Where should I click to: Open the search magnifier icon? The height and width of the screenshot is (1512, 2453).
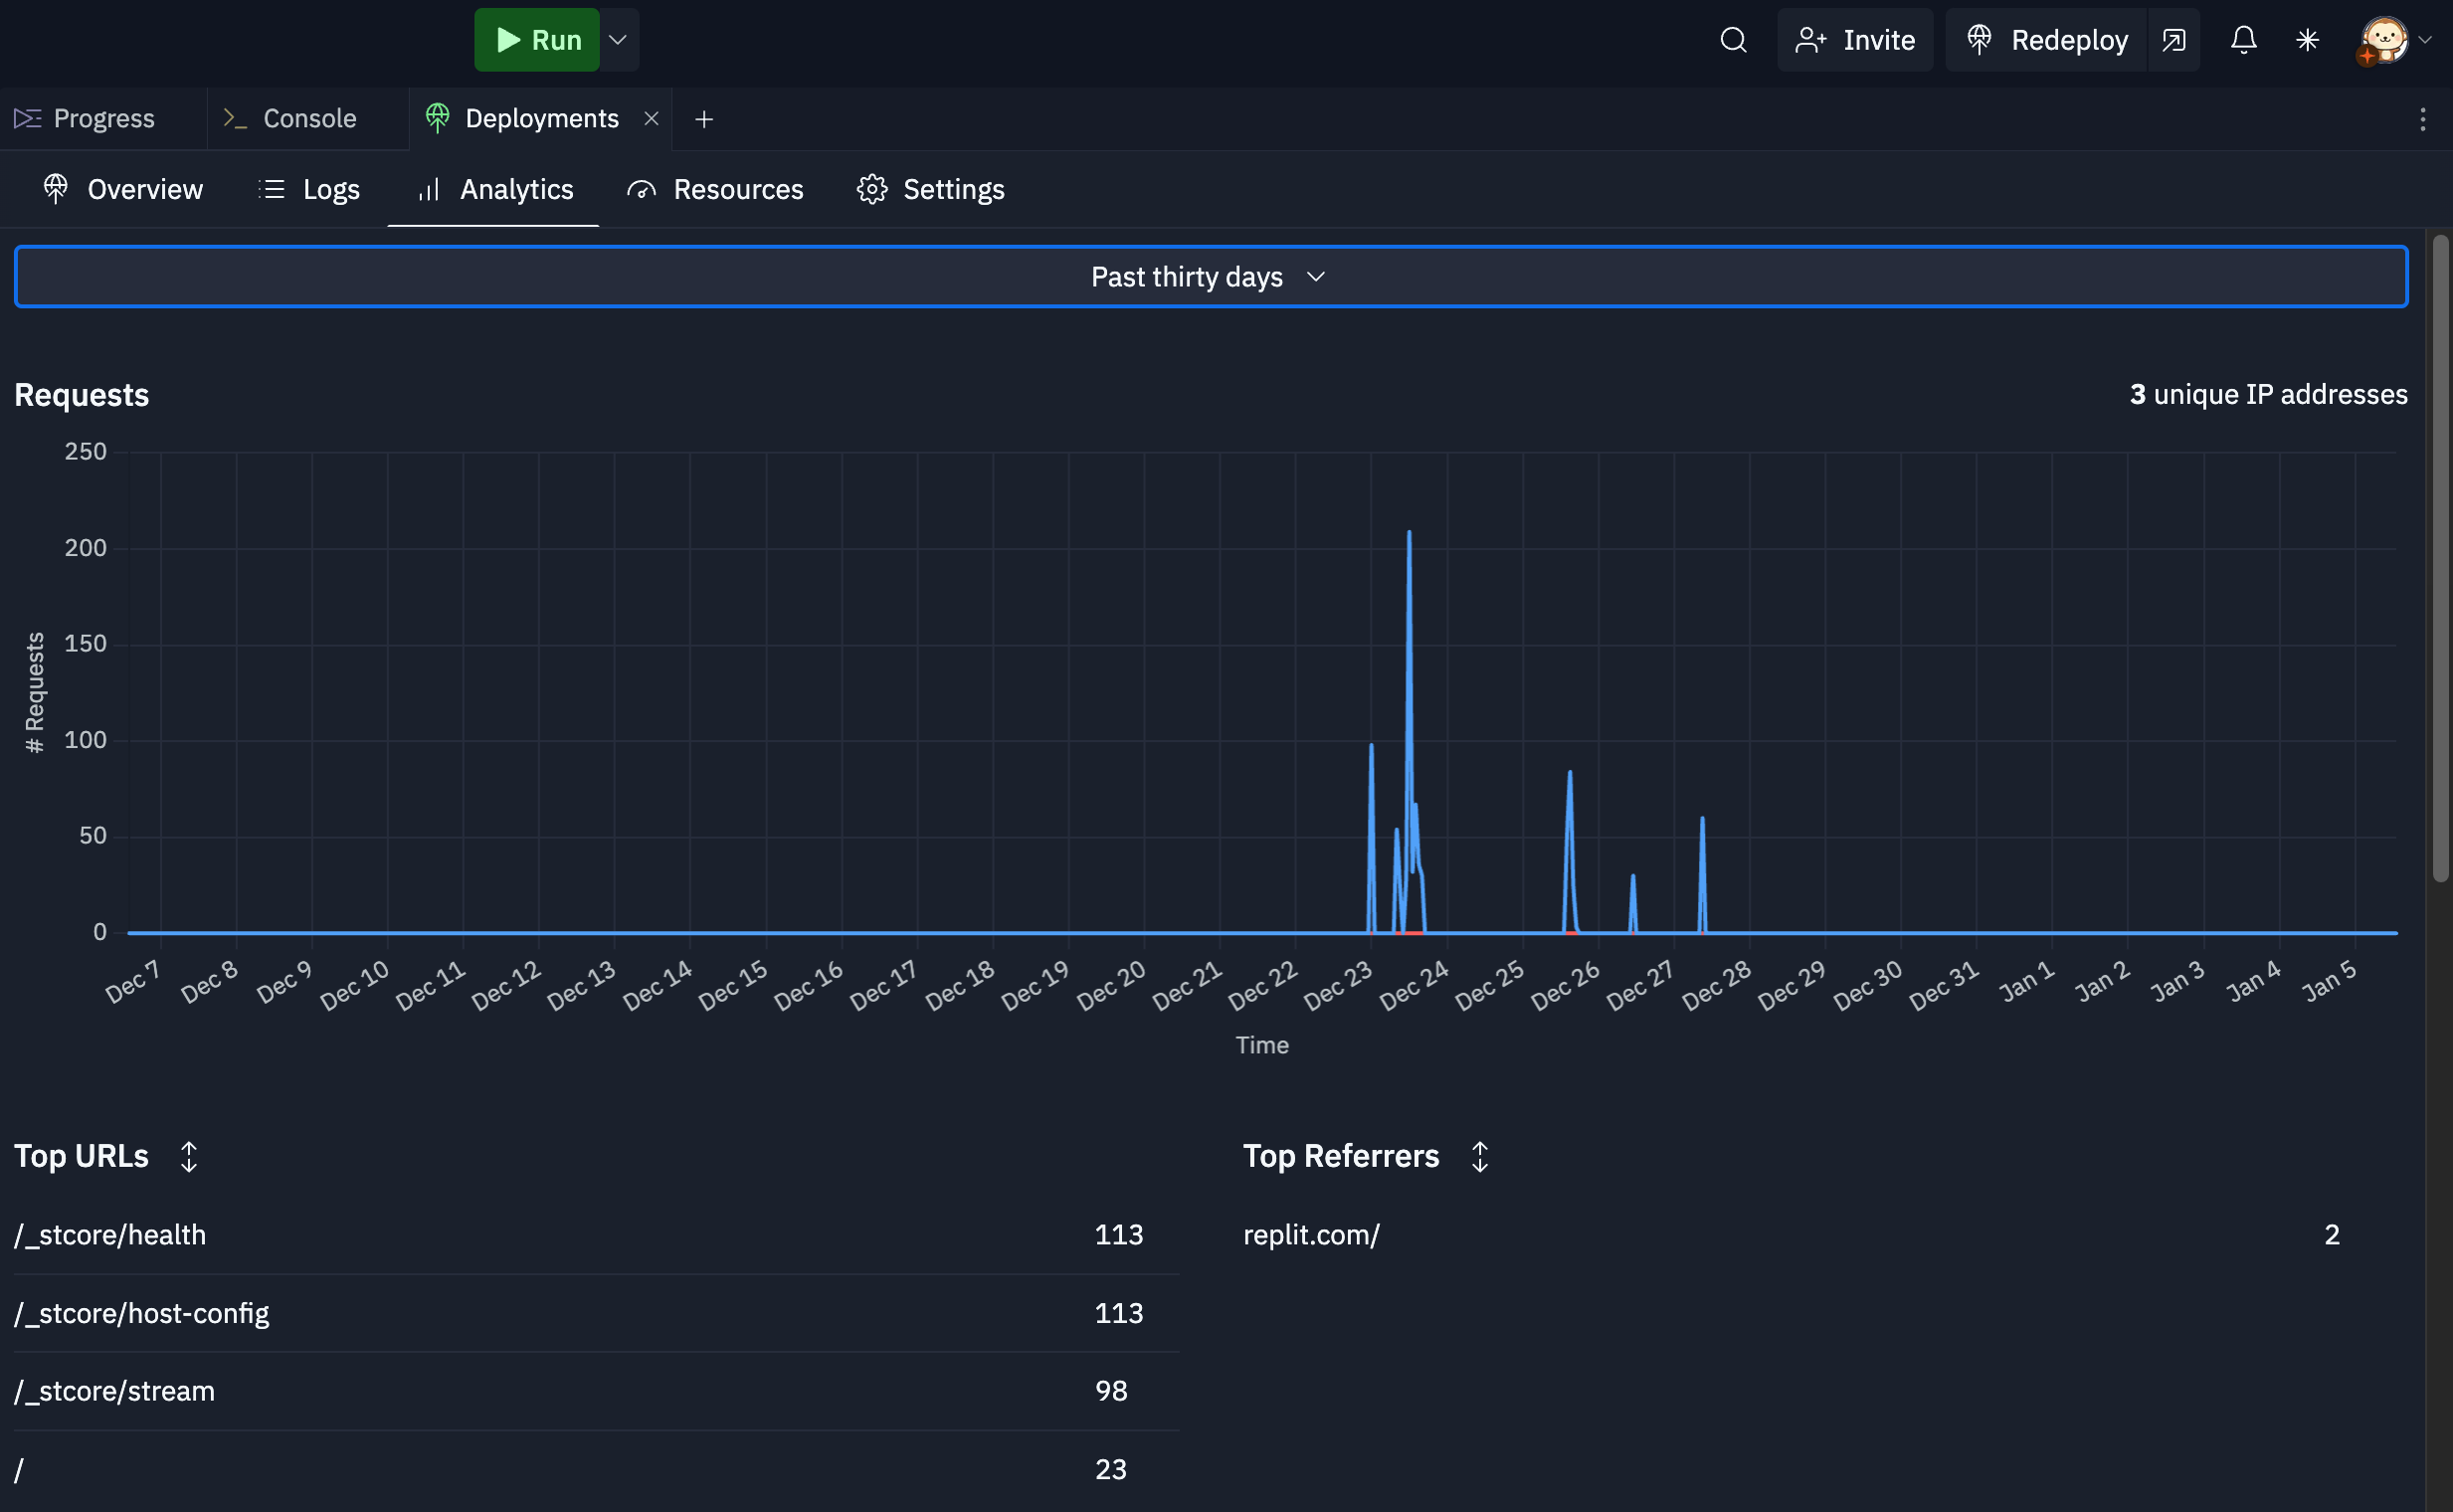point(1733,40)
